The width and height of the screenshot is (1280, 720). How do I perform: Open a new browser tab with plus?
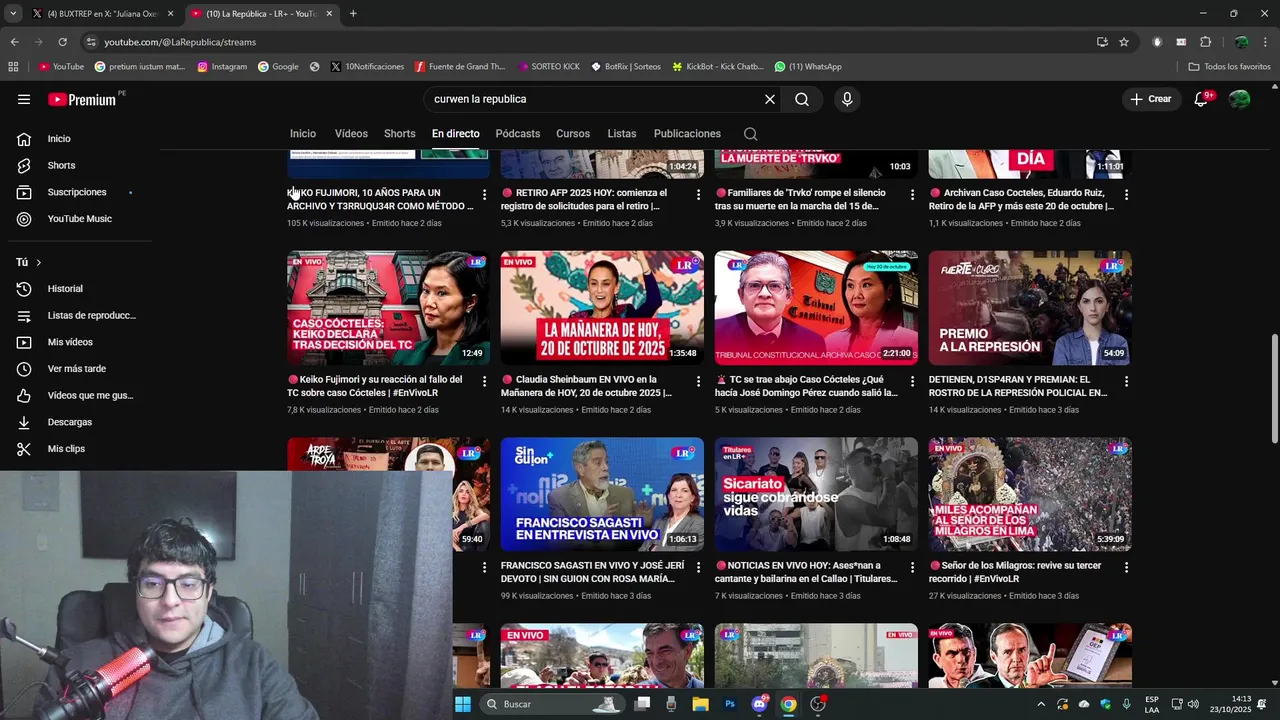point(353,14)
